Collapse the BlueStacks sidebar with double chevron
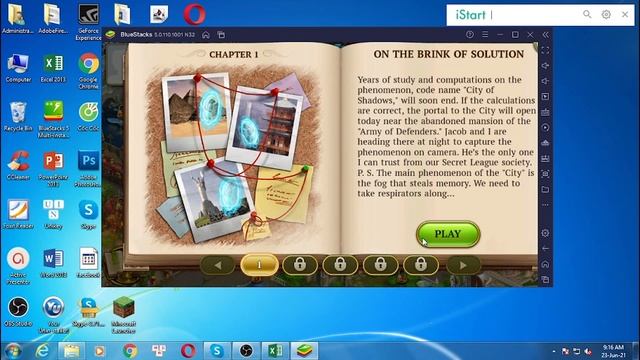This screenshot has width=640, height=360. (545, 35)
